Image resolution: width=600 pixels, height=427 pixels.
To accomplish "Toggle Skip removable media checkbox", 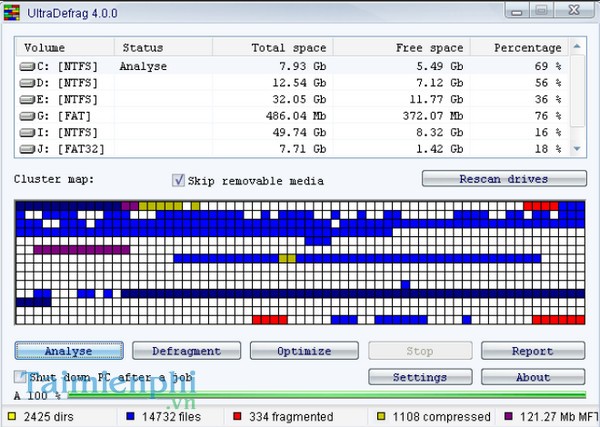I will click(x=178, y=180).
